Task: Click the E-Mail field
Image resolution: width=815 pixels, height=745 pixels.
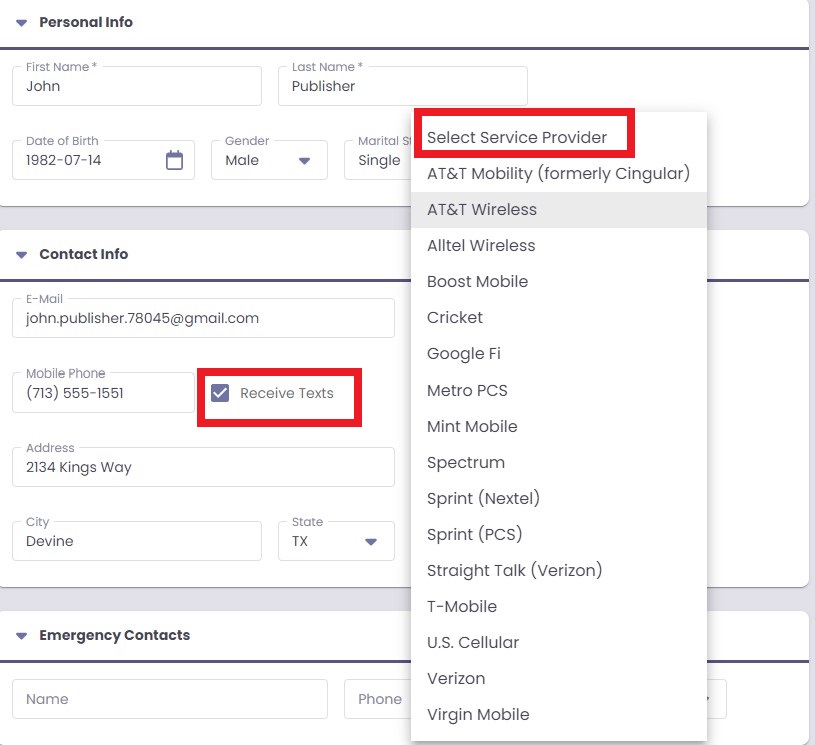Action: [203, 318]
